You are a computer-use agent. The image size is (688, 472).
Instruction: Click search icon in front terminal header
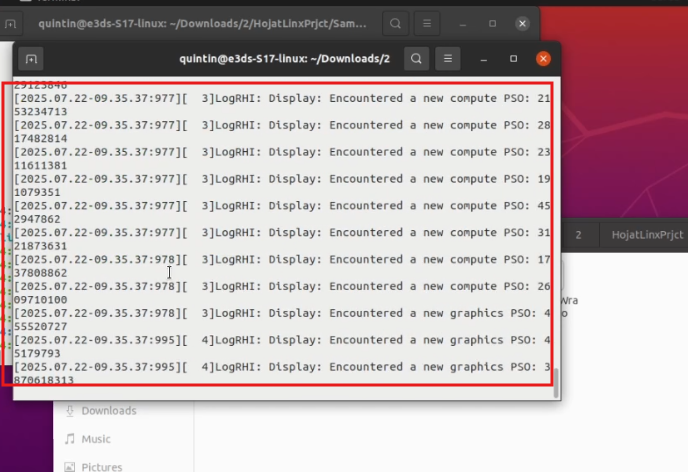click(x=417, y=59)
